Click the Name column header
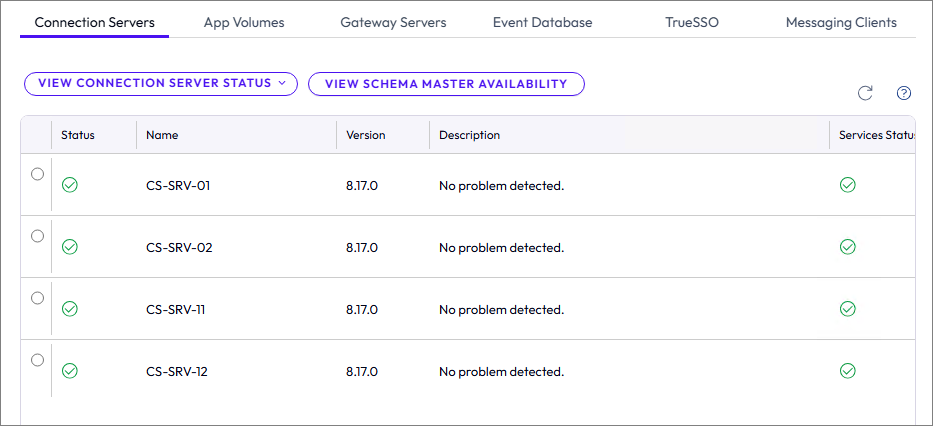The height and width of the screenshot is (426, 933). click(x=162, y=135)
